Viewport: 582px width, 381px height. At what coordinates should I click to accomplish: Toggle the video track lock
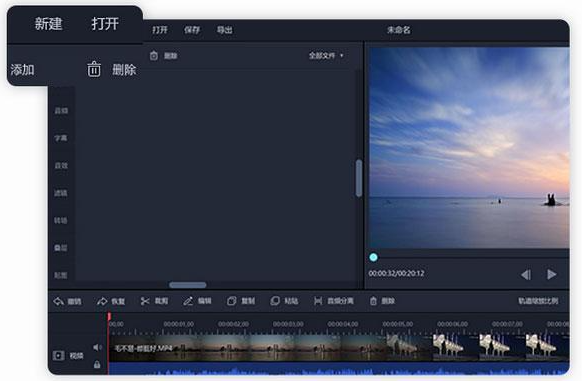97,364
